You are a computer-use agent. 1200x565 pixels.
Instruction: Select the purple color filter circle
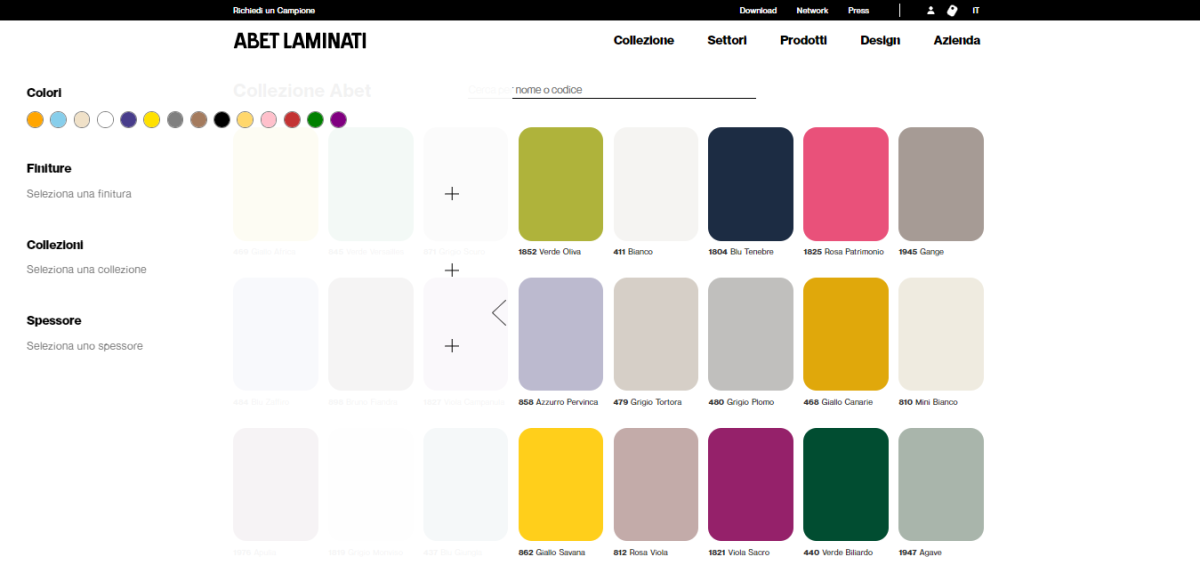pyautogui.click(x=338, y=120)
